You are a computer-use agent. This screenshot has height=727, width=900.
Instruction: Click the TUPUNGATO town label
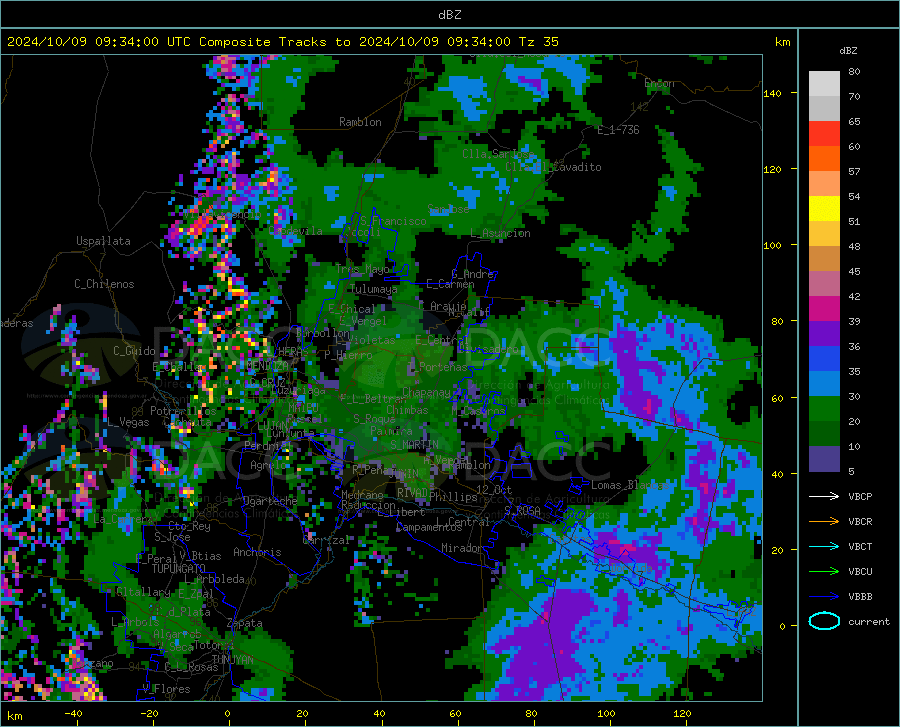tap(179, 569)
